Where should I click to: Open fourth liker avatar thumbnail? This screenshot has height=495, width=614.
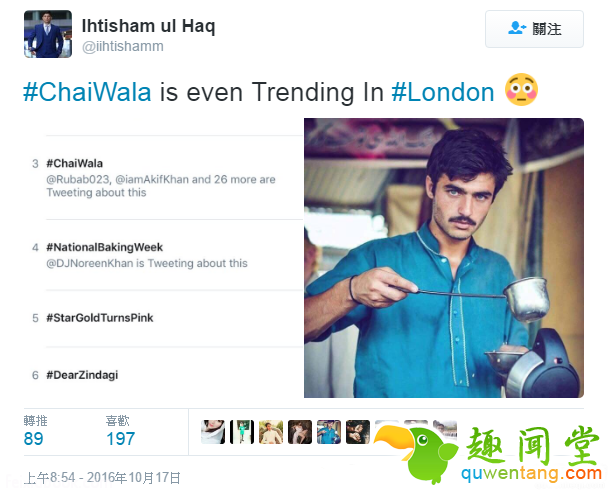[x=300, y=432]
